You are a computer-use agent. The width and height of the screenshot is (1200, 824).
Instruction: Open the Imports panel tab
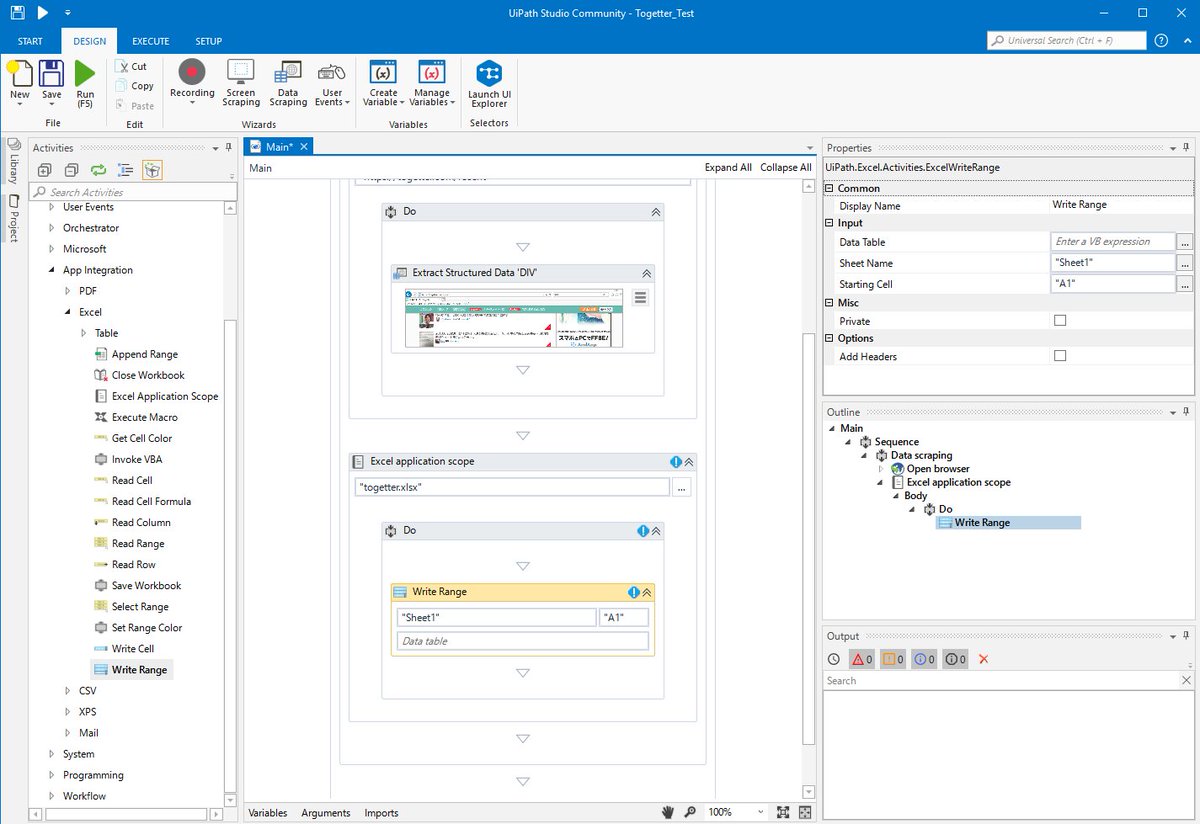click(381, 813)
